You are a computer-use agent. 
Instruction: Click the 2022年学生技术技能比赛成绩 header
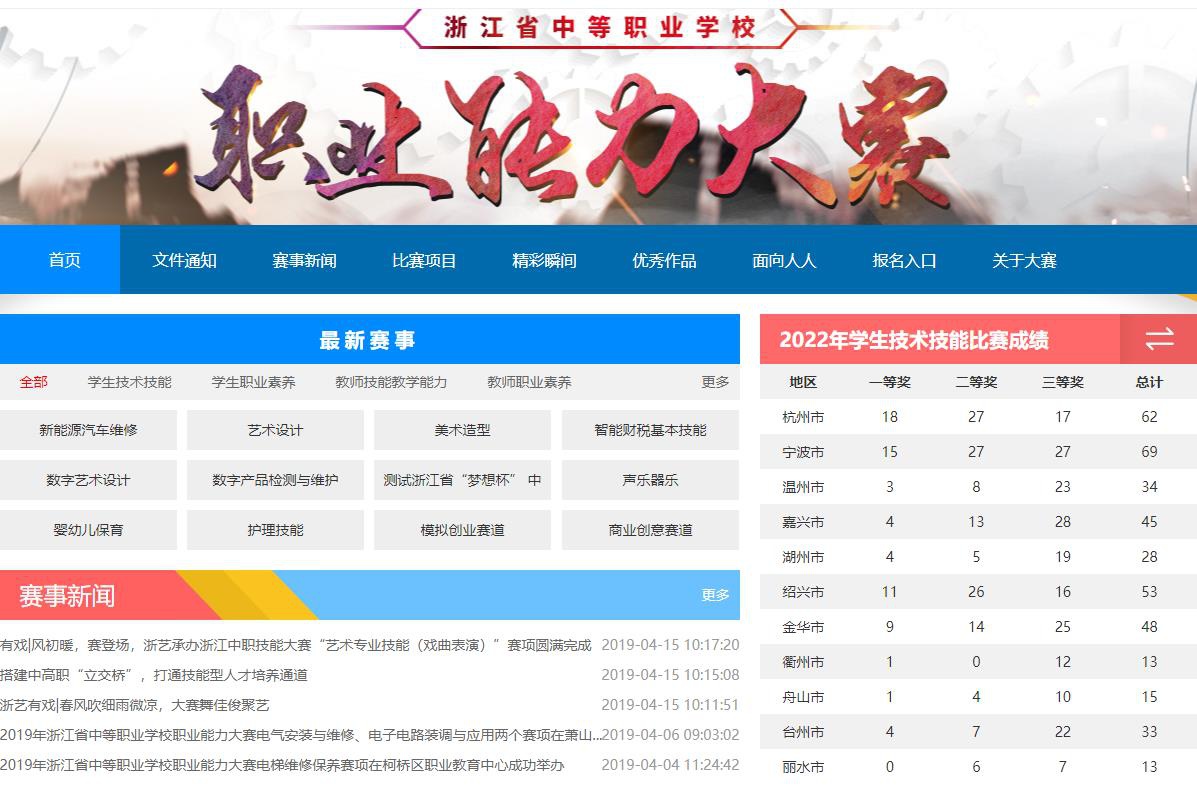[914, 340]
